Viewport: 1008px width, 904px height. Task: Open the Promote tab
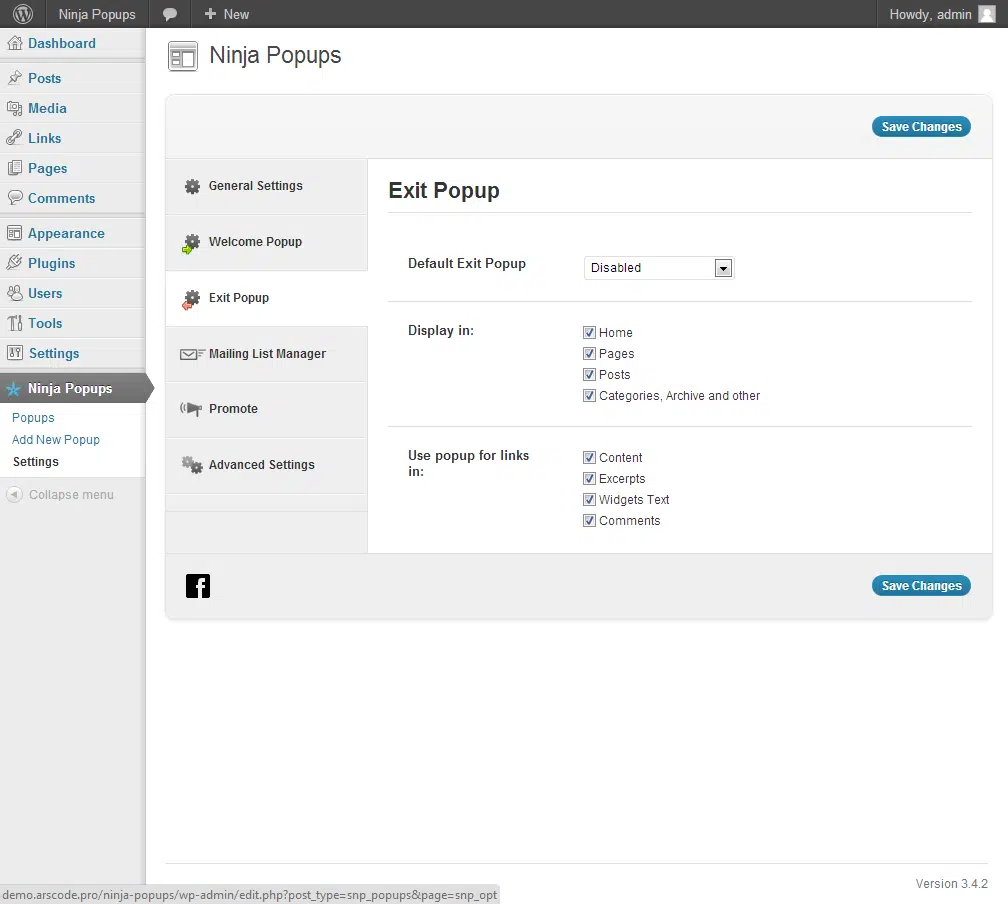pyautogui.click(x=266, y=410)
